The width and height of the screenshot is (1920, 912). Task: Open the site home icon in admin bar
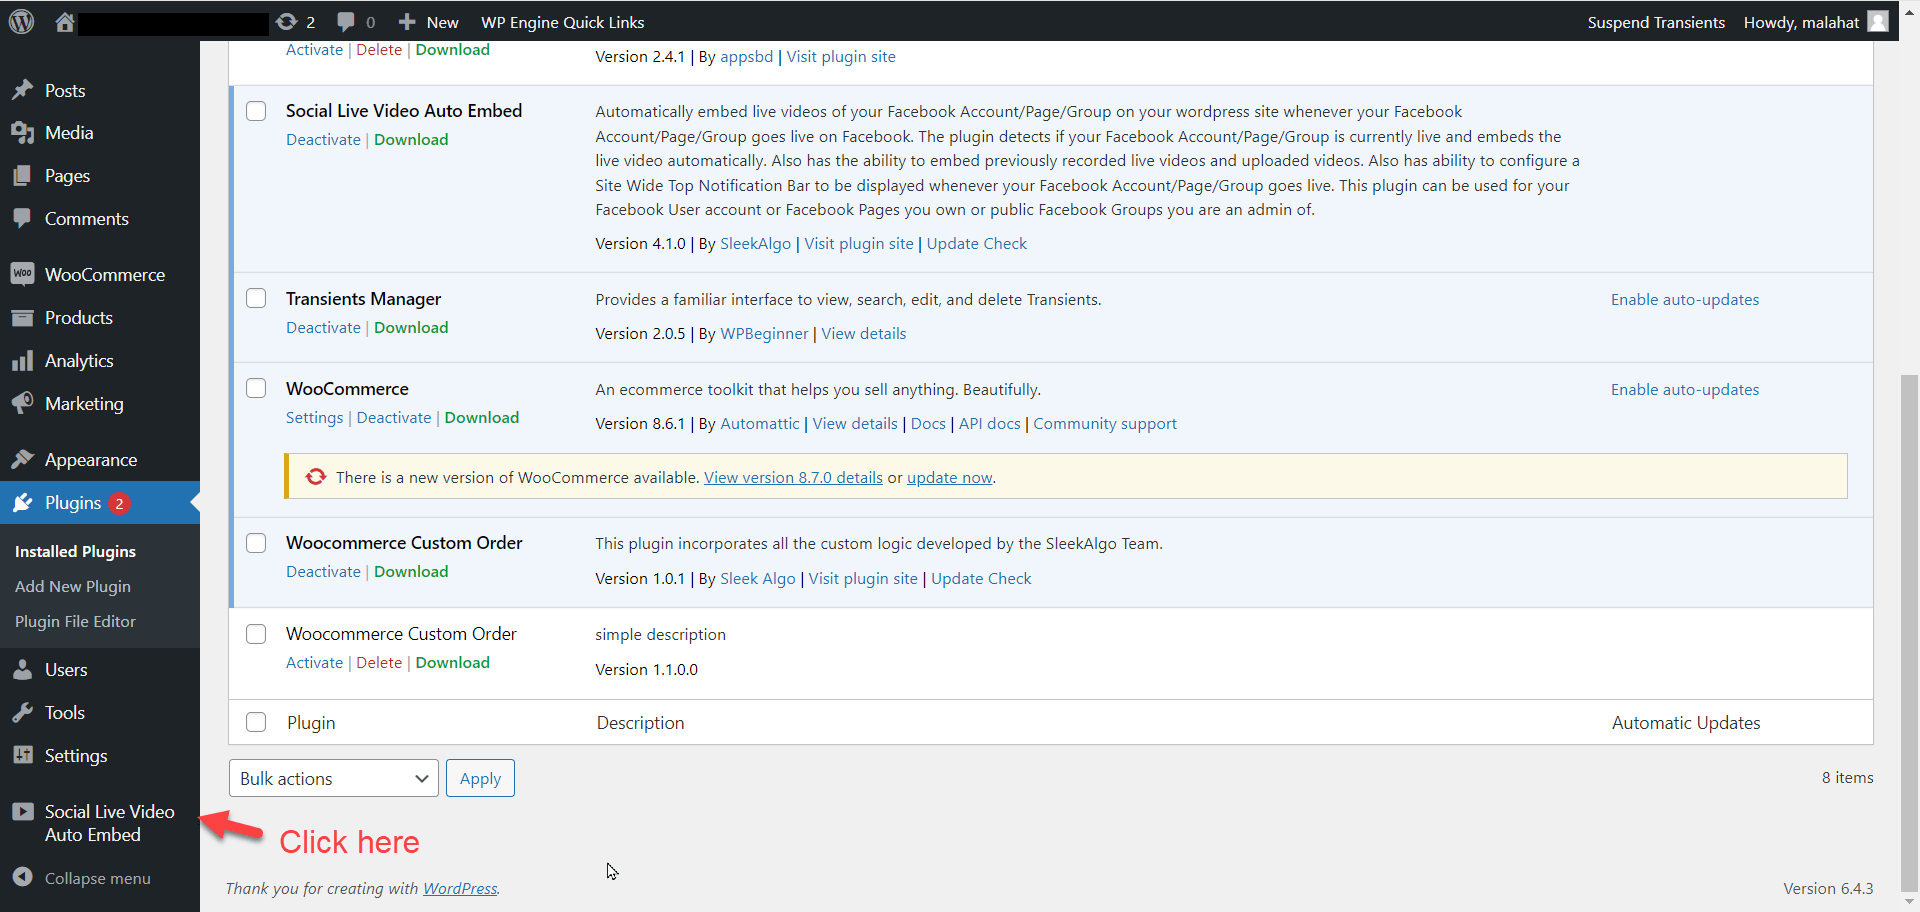click(x=65, y=22)
